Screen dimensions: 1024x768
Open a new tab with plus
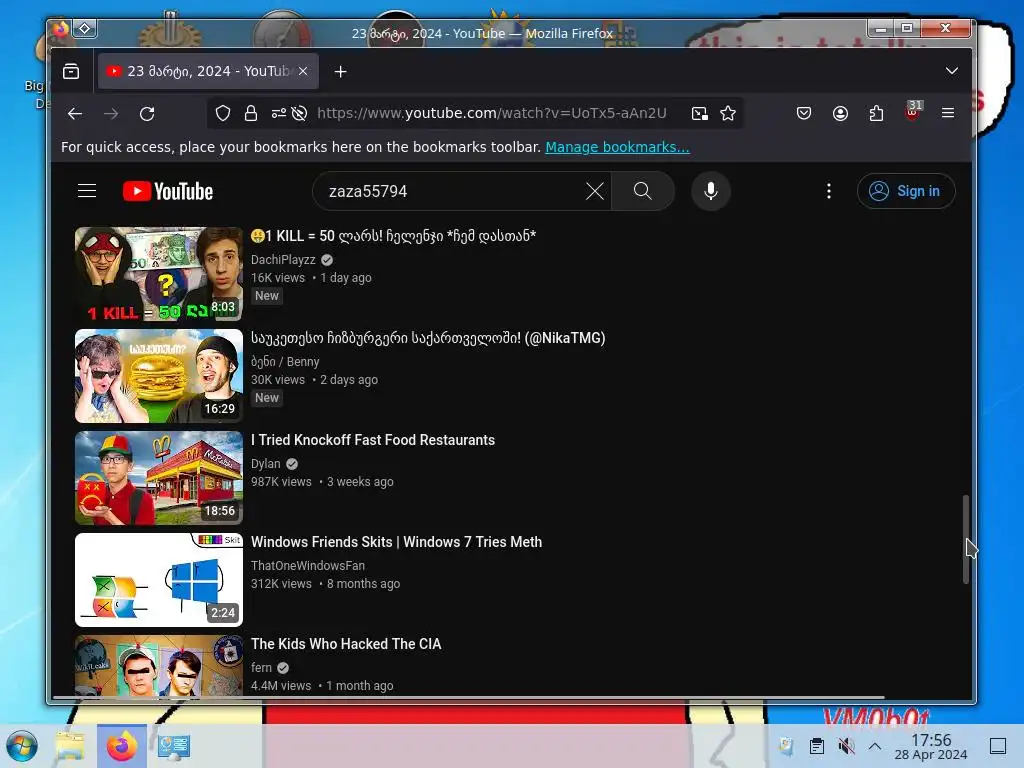[x=340, y=71]
